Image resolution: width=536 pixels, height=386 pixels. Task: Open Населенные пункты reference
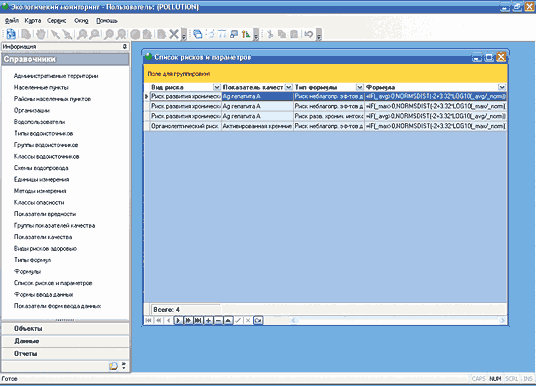tap(41, 88)
